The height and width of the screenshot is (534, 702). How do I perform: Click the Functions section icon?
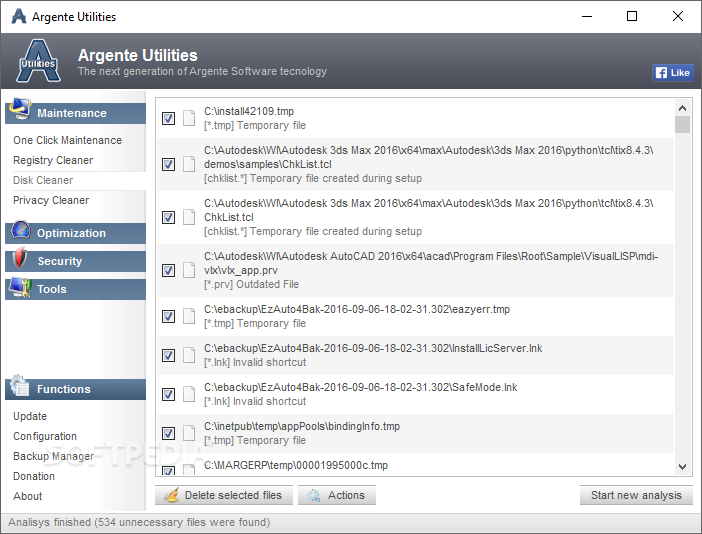point(20,385)
